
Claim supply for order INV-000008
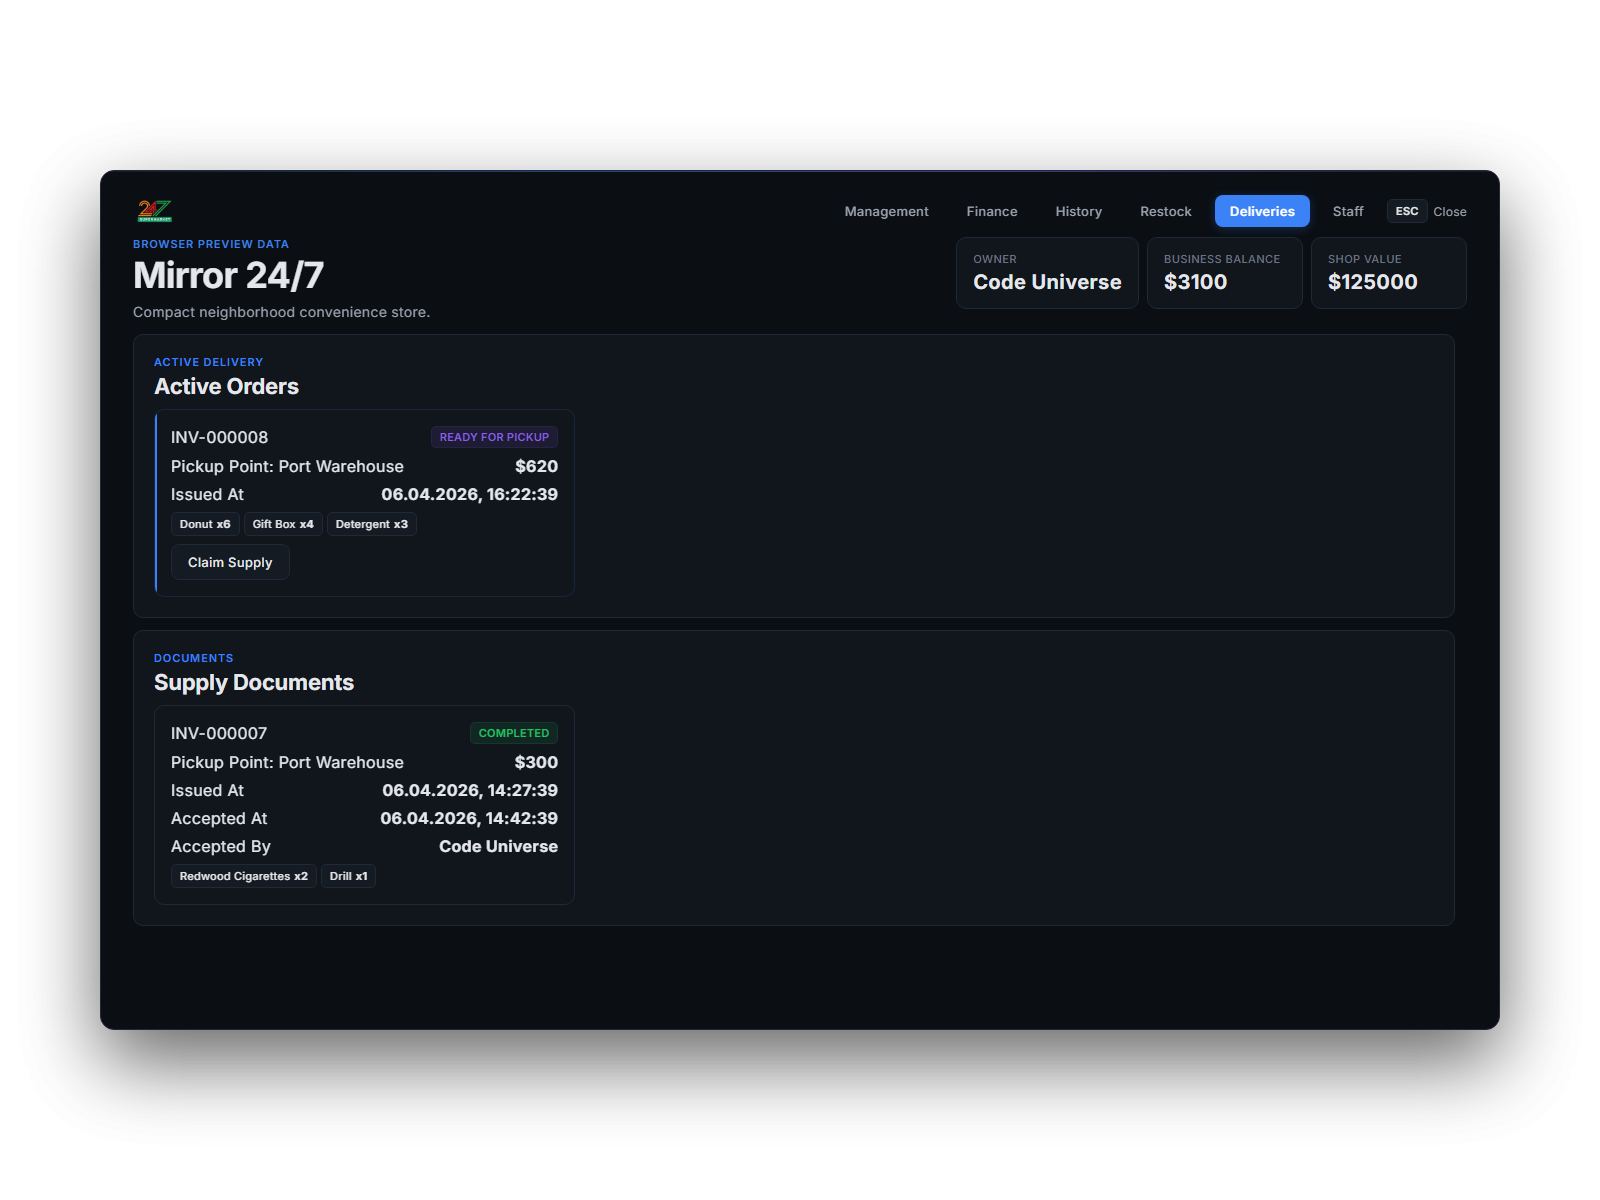click(x=230, y=562)
